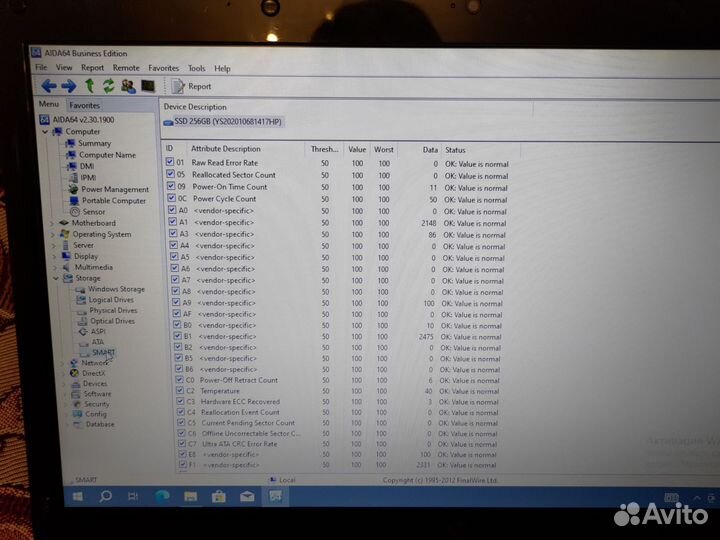
Task: Open the Help menu
Action: tap(222, 68)
